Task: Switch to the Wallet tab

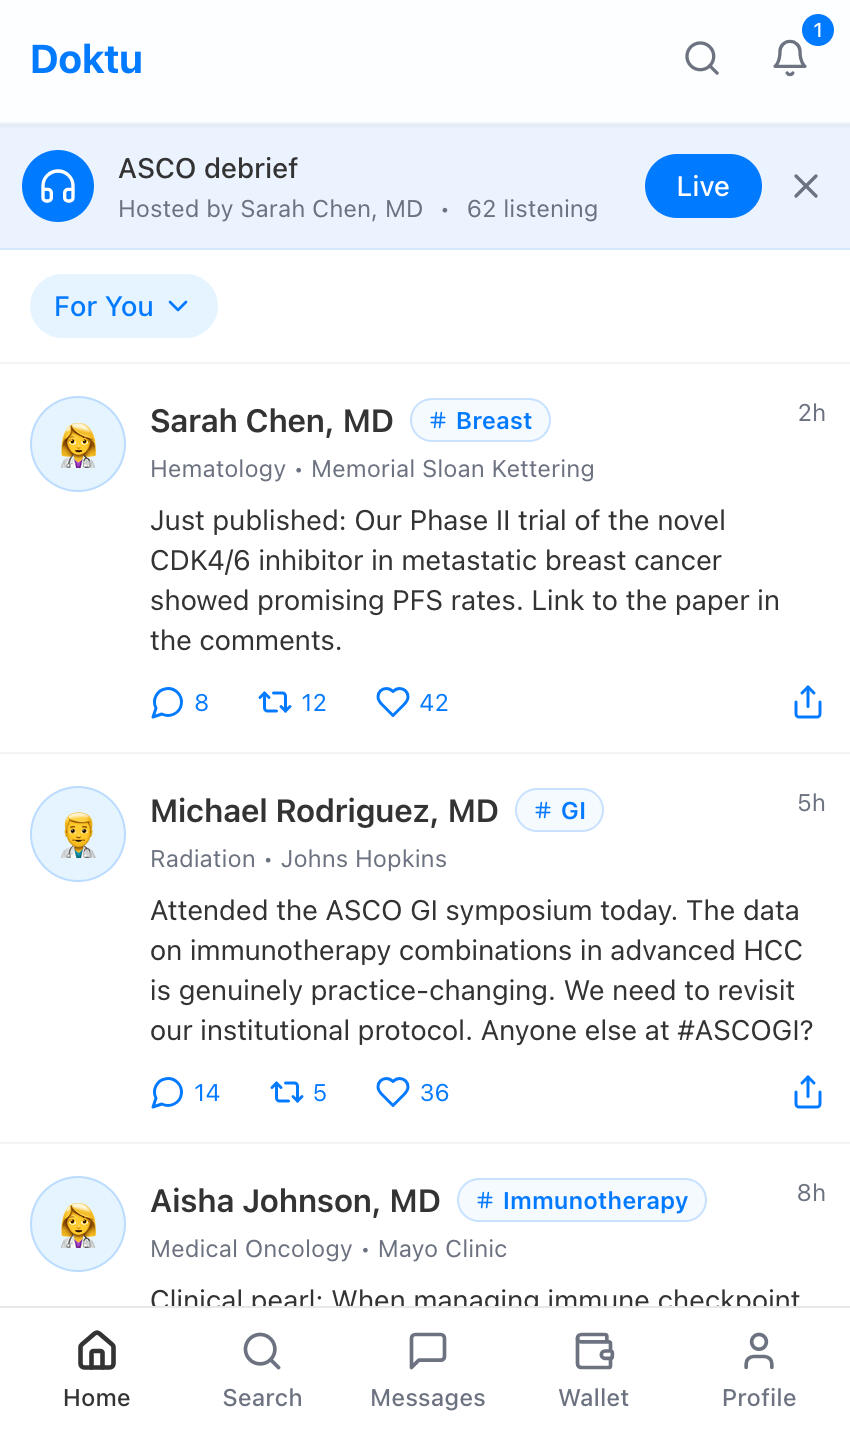Action: pos(594,1370)
